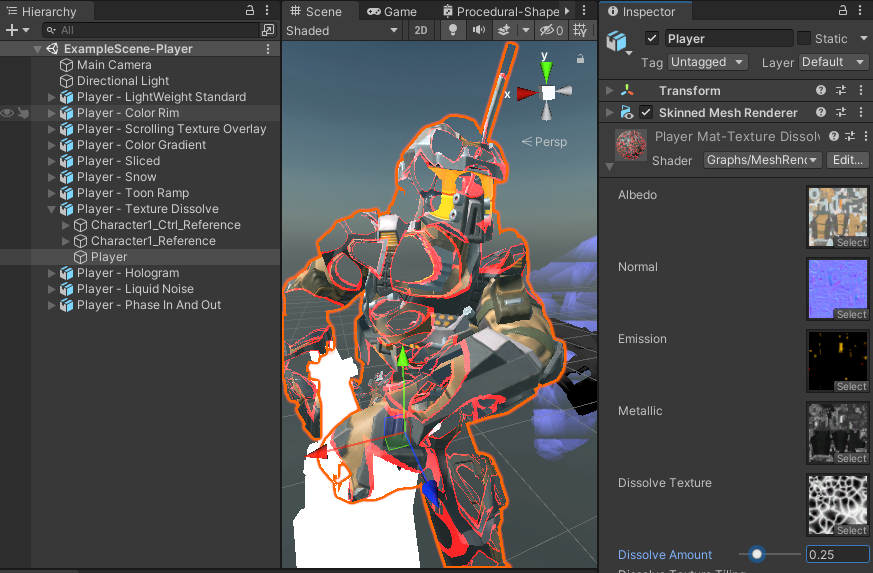Screen dimensions: 873x573
Task: Toggle scene lighting bulb icon
Action: (453, 30)
